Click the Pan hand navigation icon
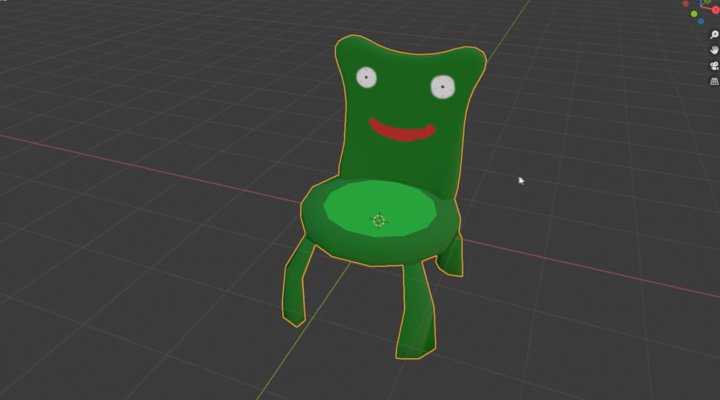 pyautogui.click(x=715, y=49)
